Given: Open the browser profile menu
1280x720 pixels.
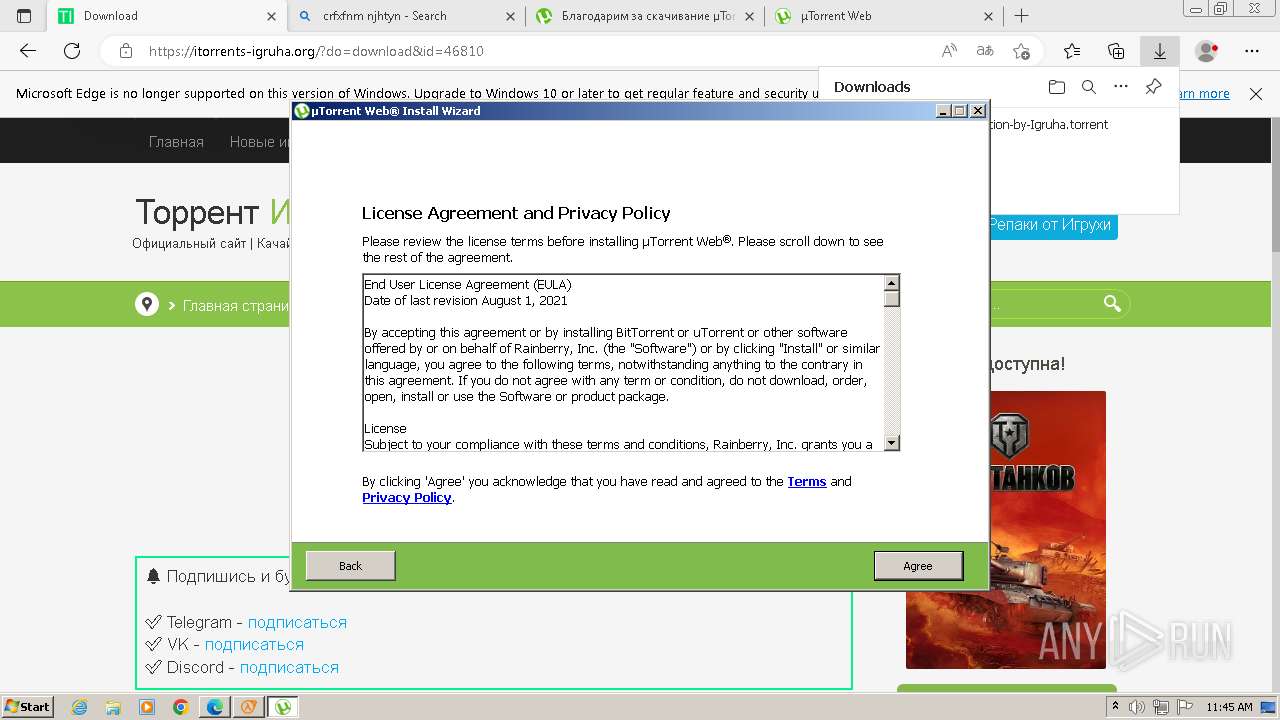Looking at the screenshot, I should [x=1207, y=51].
